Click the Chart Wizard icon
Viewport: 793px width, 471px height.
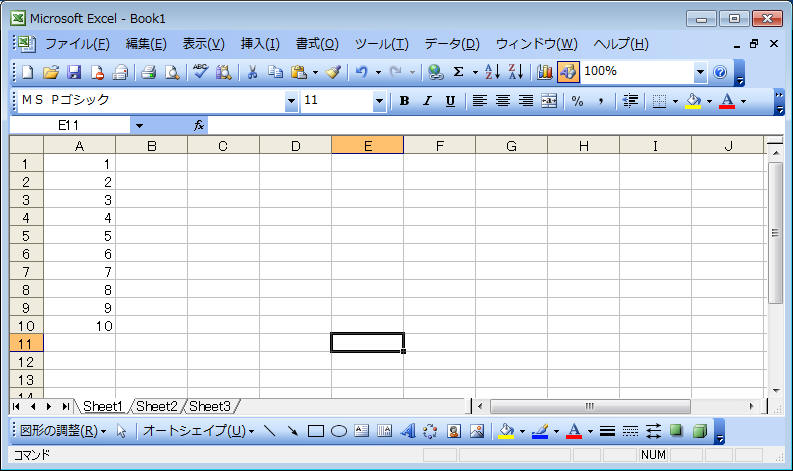pyautogui.click(x=545, y=72)
